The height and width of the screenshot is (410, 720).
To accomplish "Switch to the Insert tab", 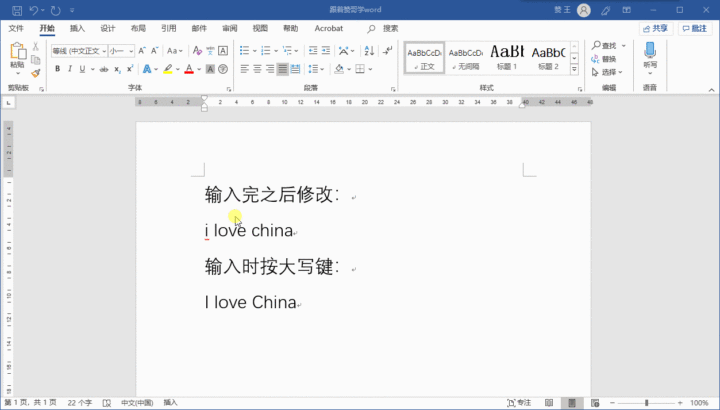I will point(77,28).
